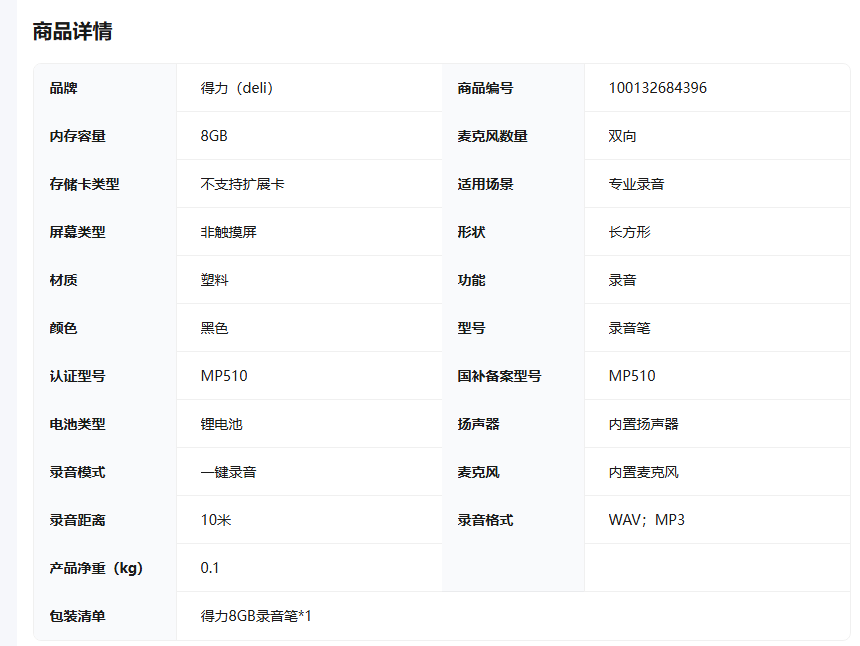
Task: Click MP510 value beside 国补备案型号
Action: [632, 376]
